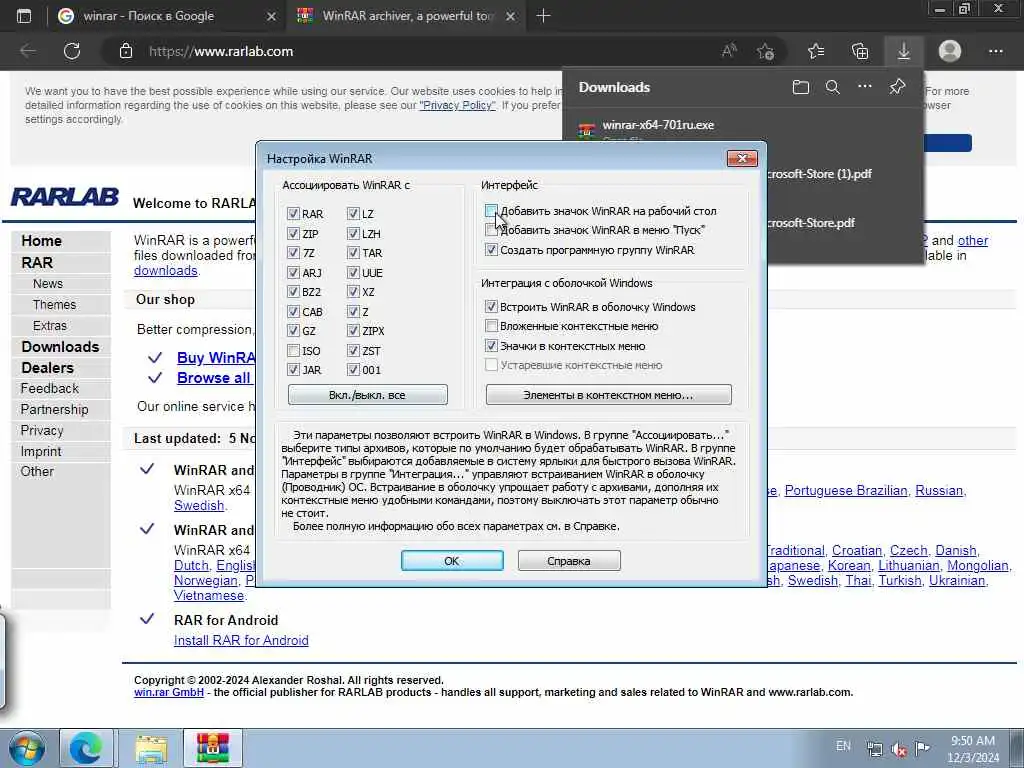This screenshot has height=768, width=1024.
Task: Toggle the 7Z association checkbox
Action: [x=293, y=253]
